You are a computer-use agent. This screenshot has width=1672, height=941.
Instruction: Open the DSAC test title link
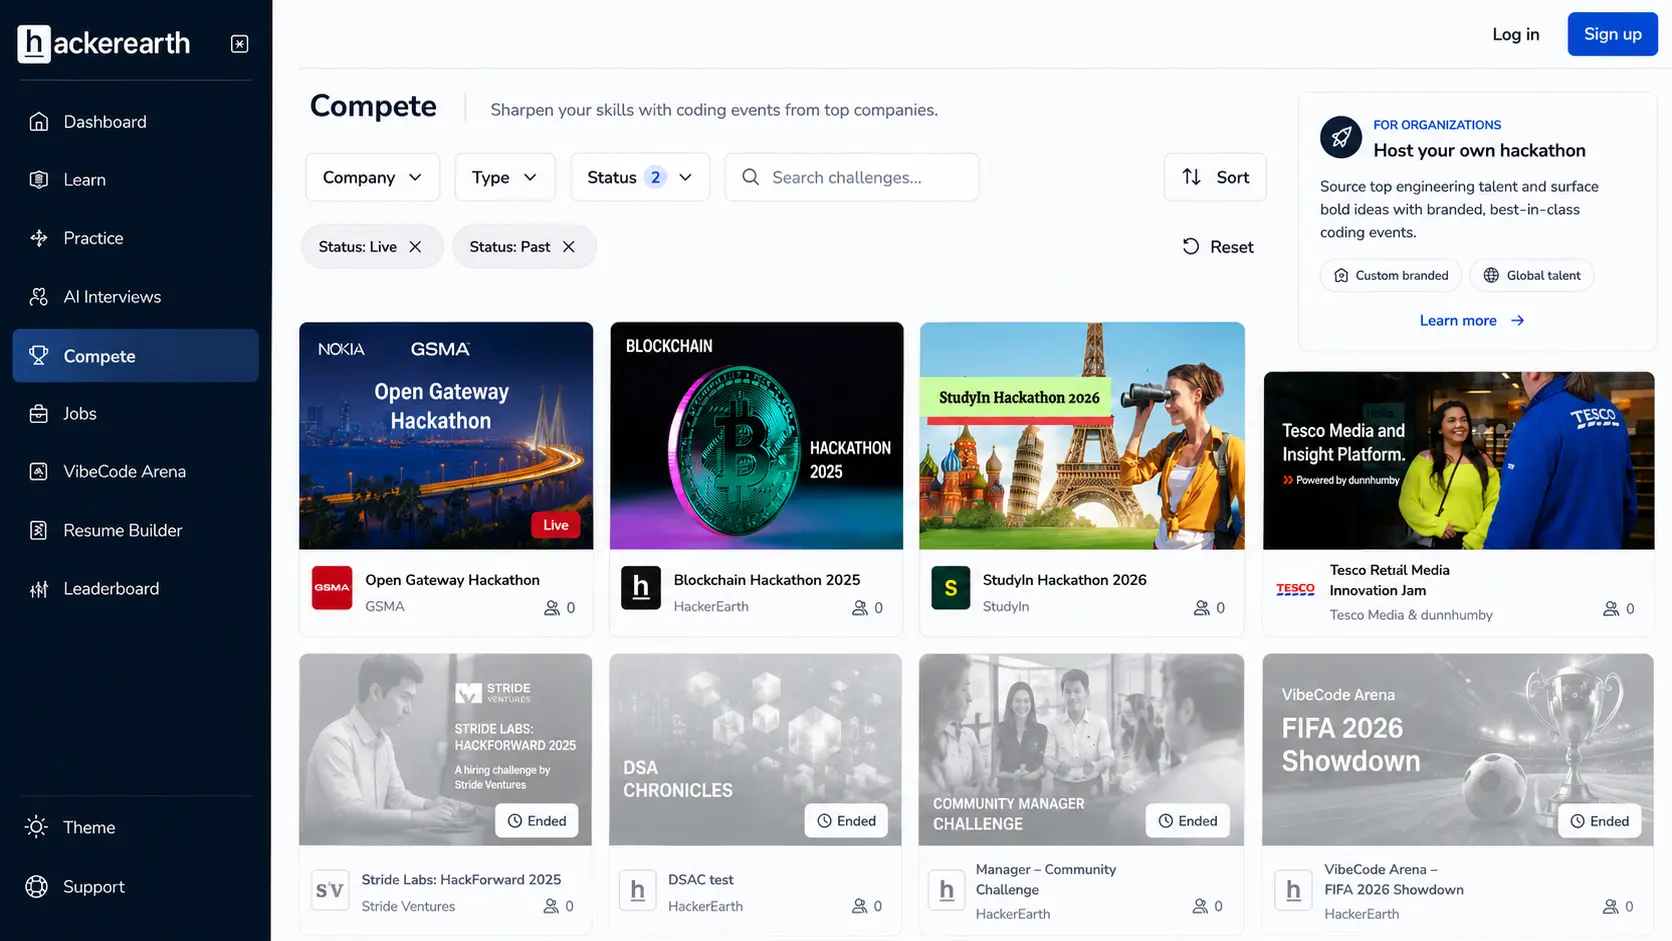point(701,880)
